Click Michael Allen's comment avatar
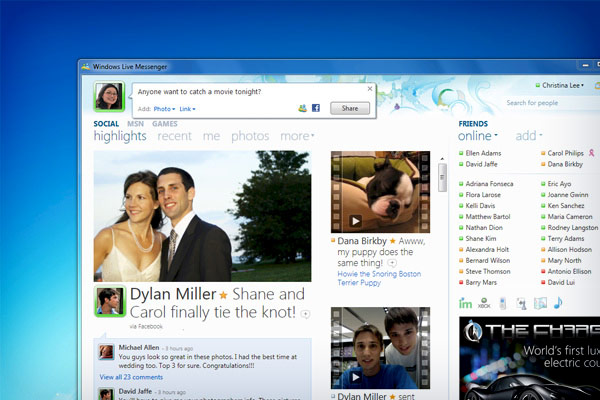This screenshot has height=400, width=600. [106, 352]
